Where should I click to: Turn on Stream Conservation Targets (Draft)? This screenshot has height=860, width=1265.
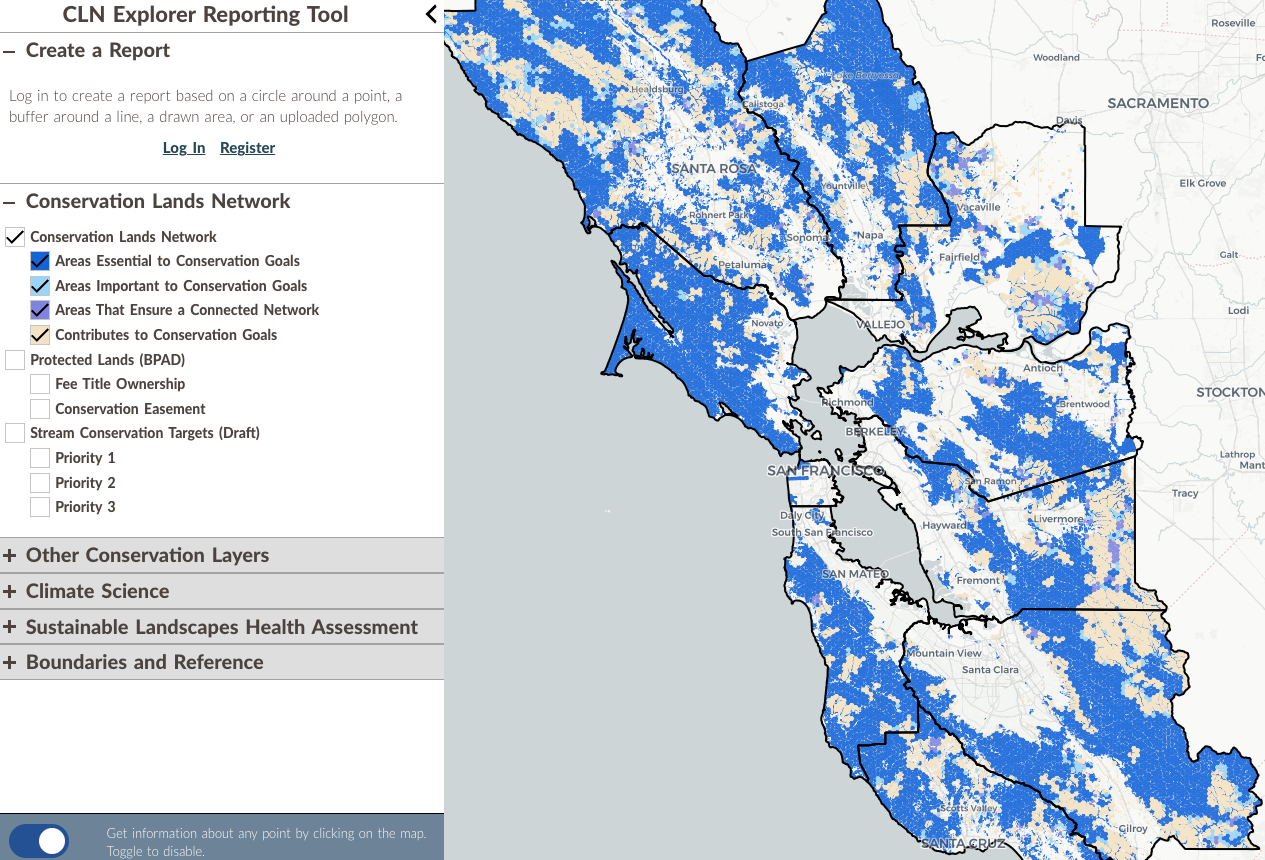tap(15, 433)
